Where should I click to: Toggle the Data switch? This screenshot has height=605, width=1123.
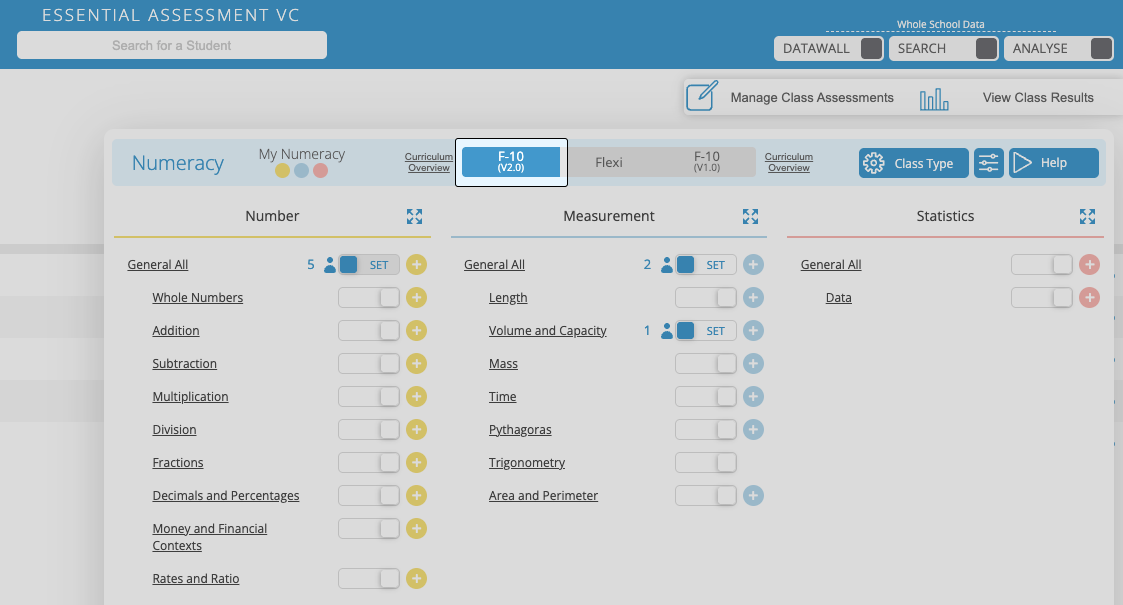tap(1042, 297)
